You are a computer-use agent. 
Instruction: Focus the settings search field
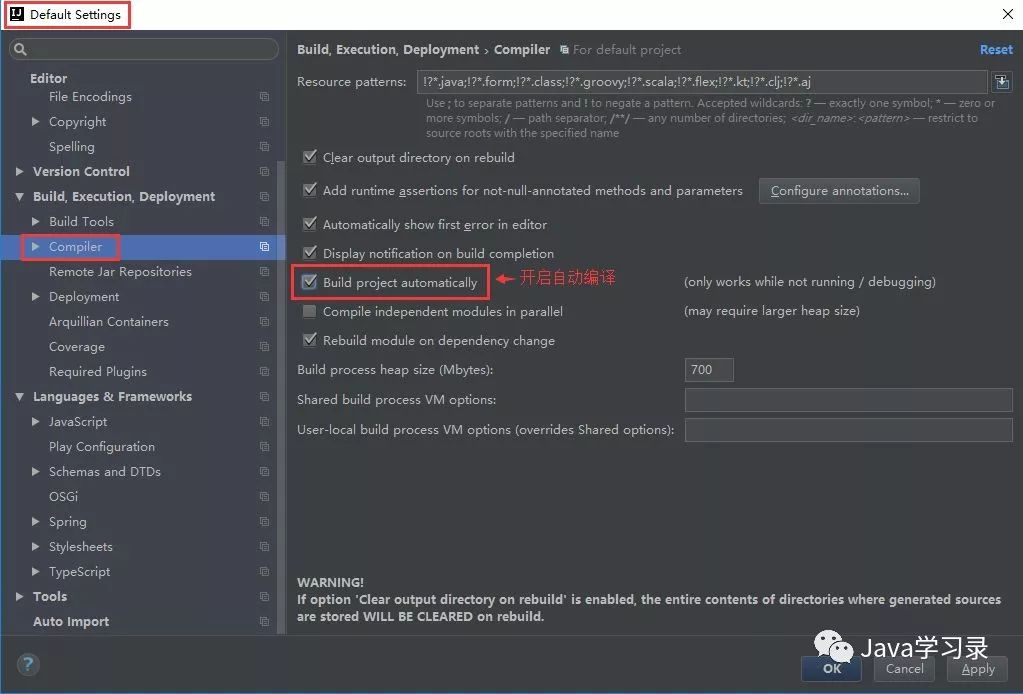pos(144,49)
